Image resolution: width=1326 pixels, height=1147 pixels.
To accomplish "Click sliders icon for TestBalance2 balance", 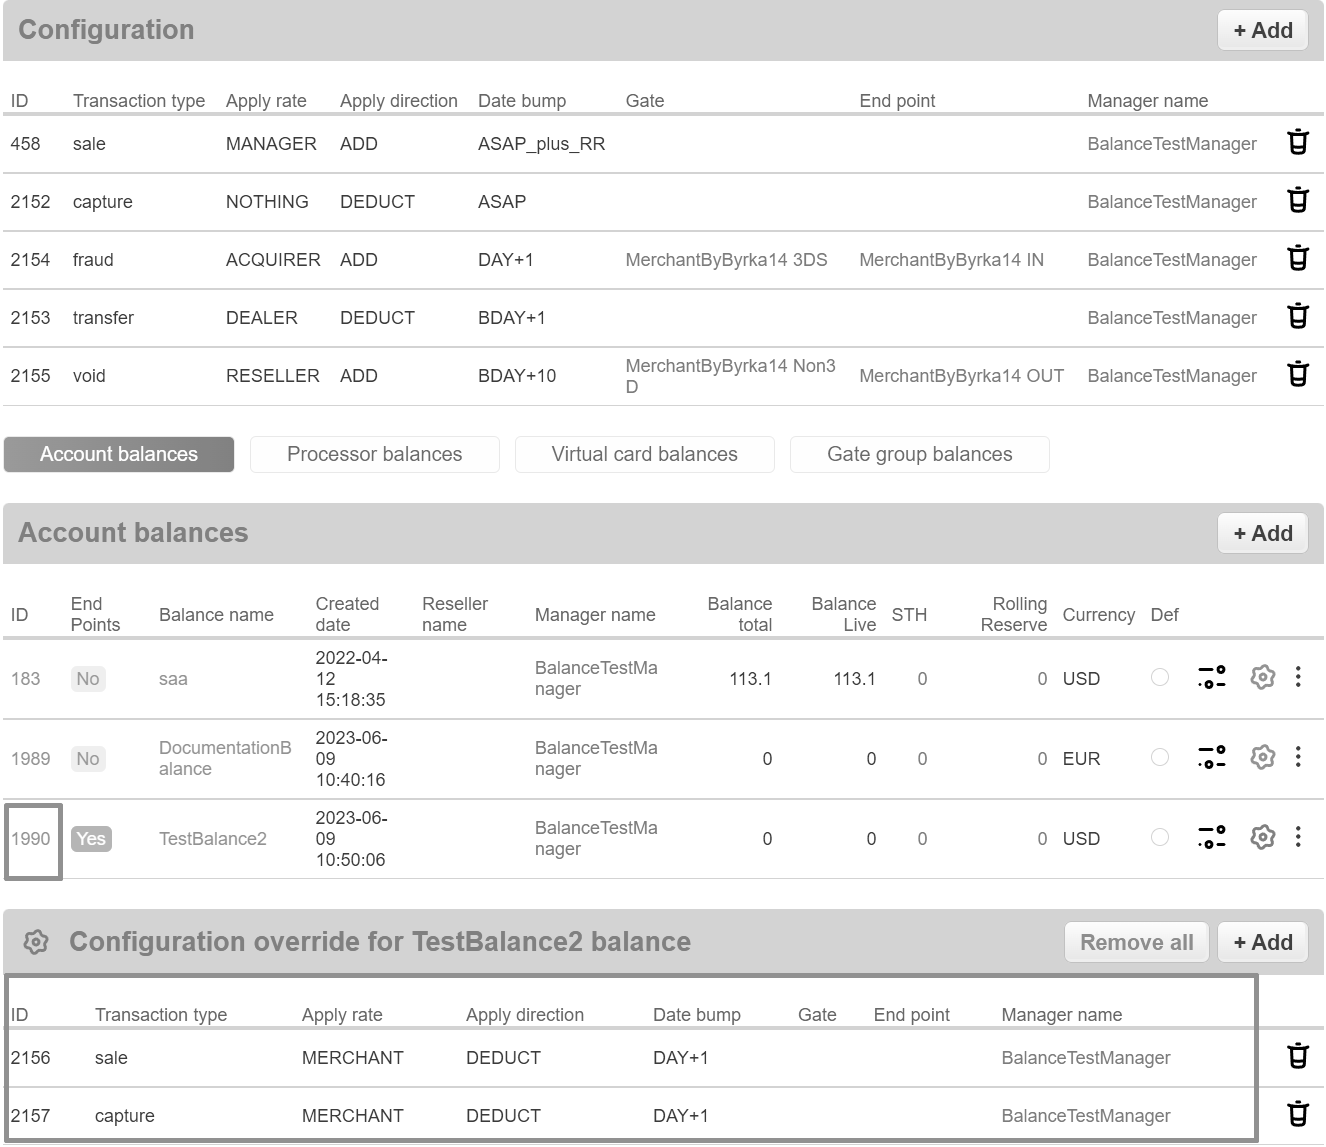I will click(1211, 838).
